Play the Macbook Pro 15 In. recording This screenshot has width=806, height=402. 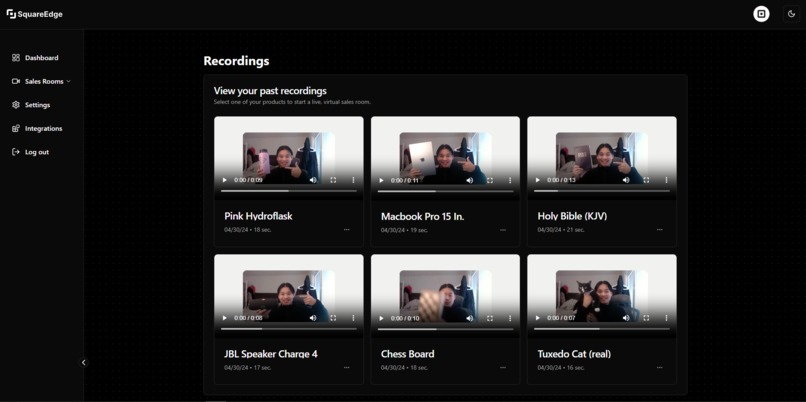(x=381, y=180)
